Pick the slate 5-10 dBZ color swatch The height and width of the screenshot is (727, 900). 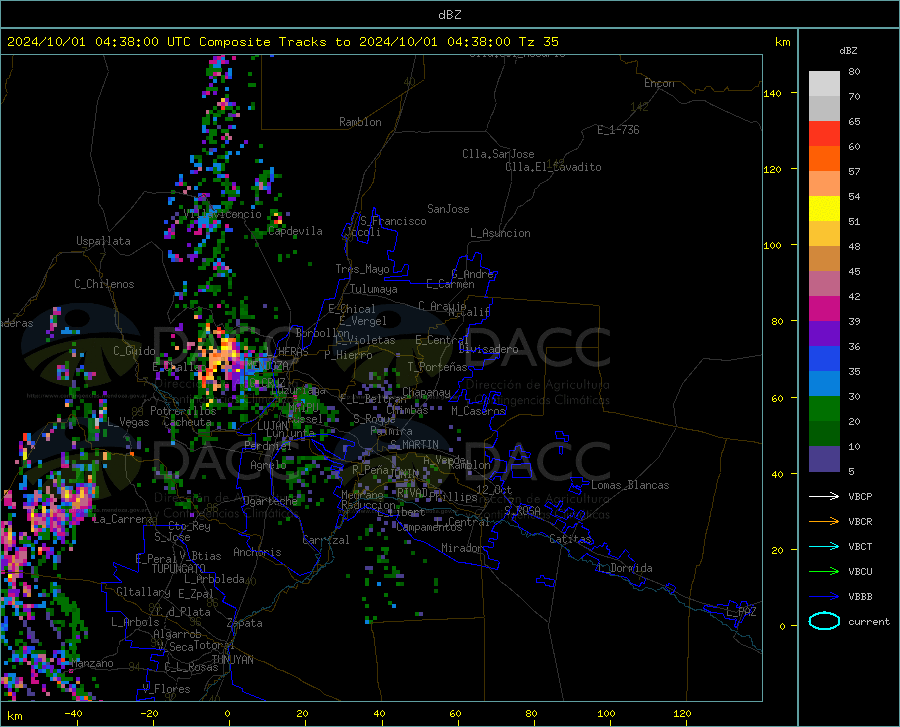click(x=824, y=459)
